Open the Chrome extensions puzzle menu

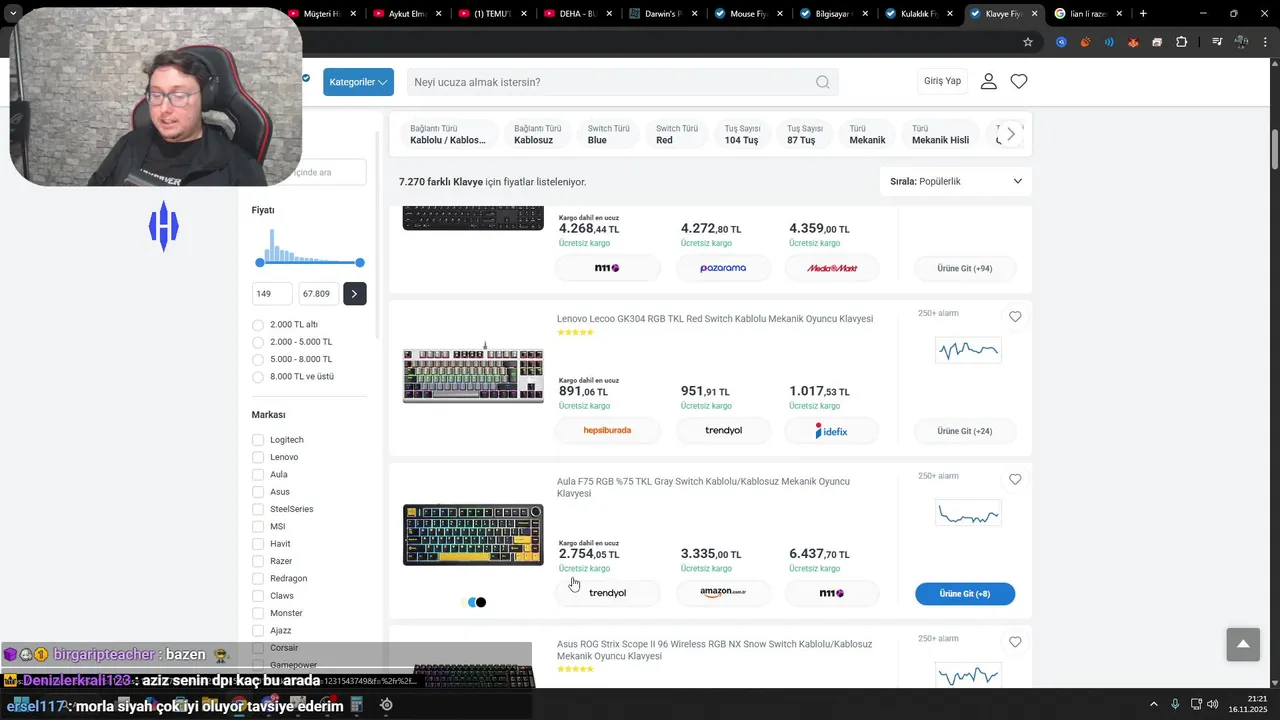tap(1182, 42)
